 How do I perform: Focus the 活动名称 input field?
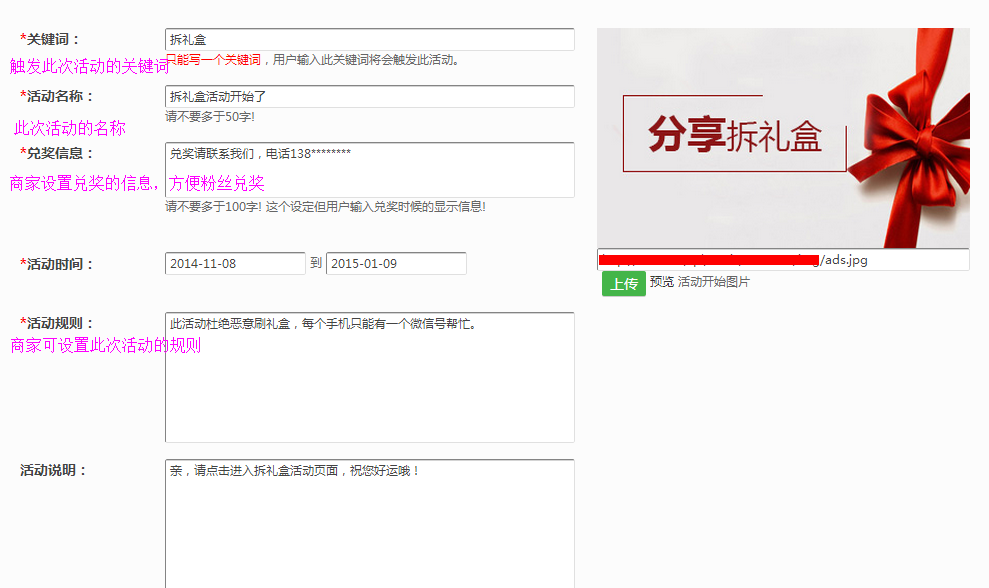pos(369,96)
